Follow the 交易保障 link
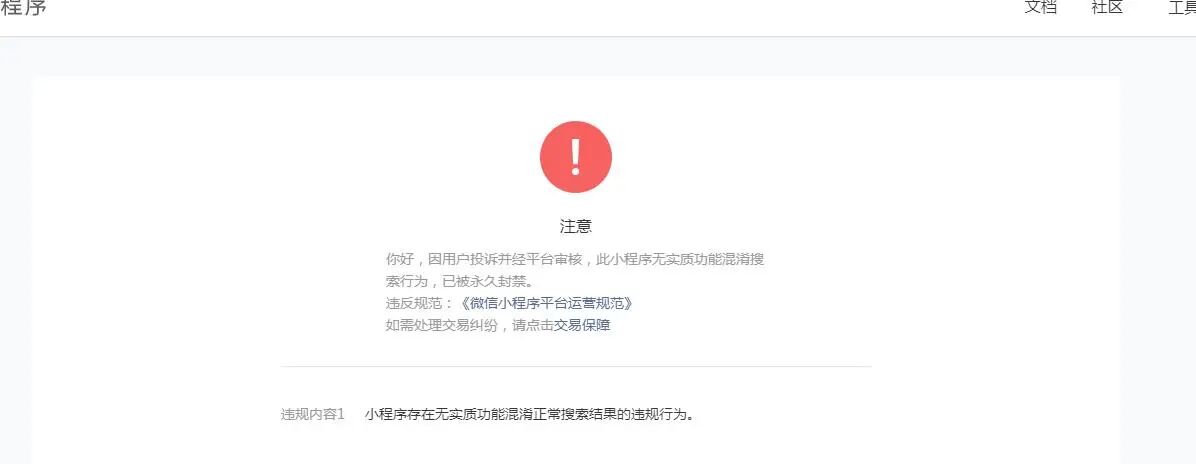 (583, 325)
